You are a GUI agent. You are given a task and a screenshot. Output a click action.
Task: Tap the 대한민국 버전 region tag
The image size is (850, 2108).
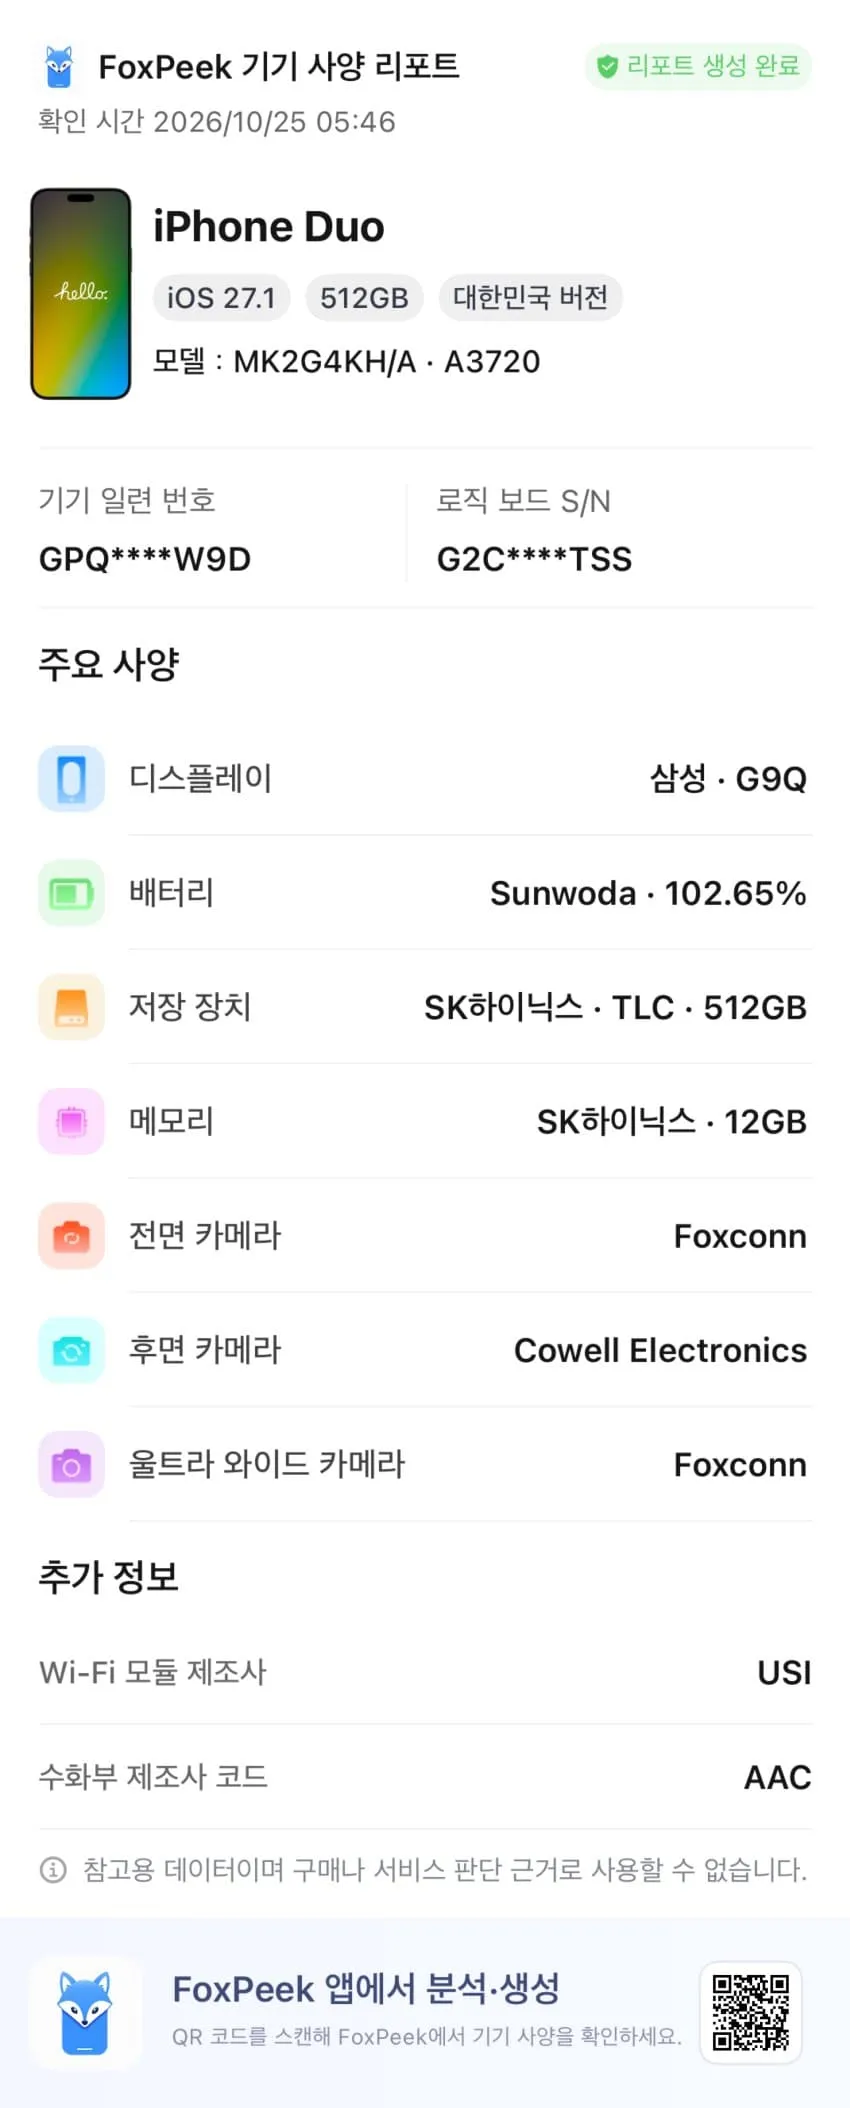pos(531,298)
